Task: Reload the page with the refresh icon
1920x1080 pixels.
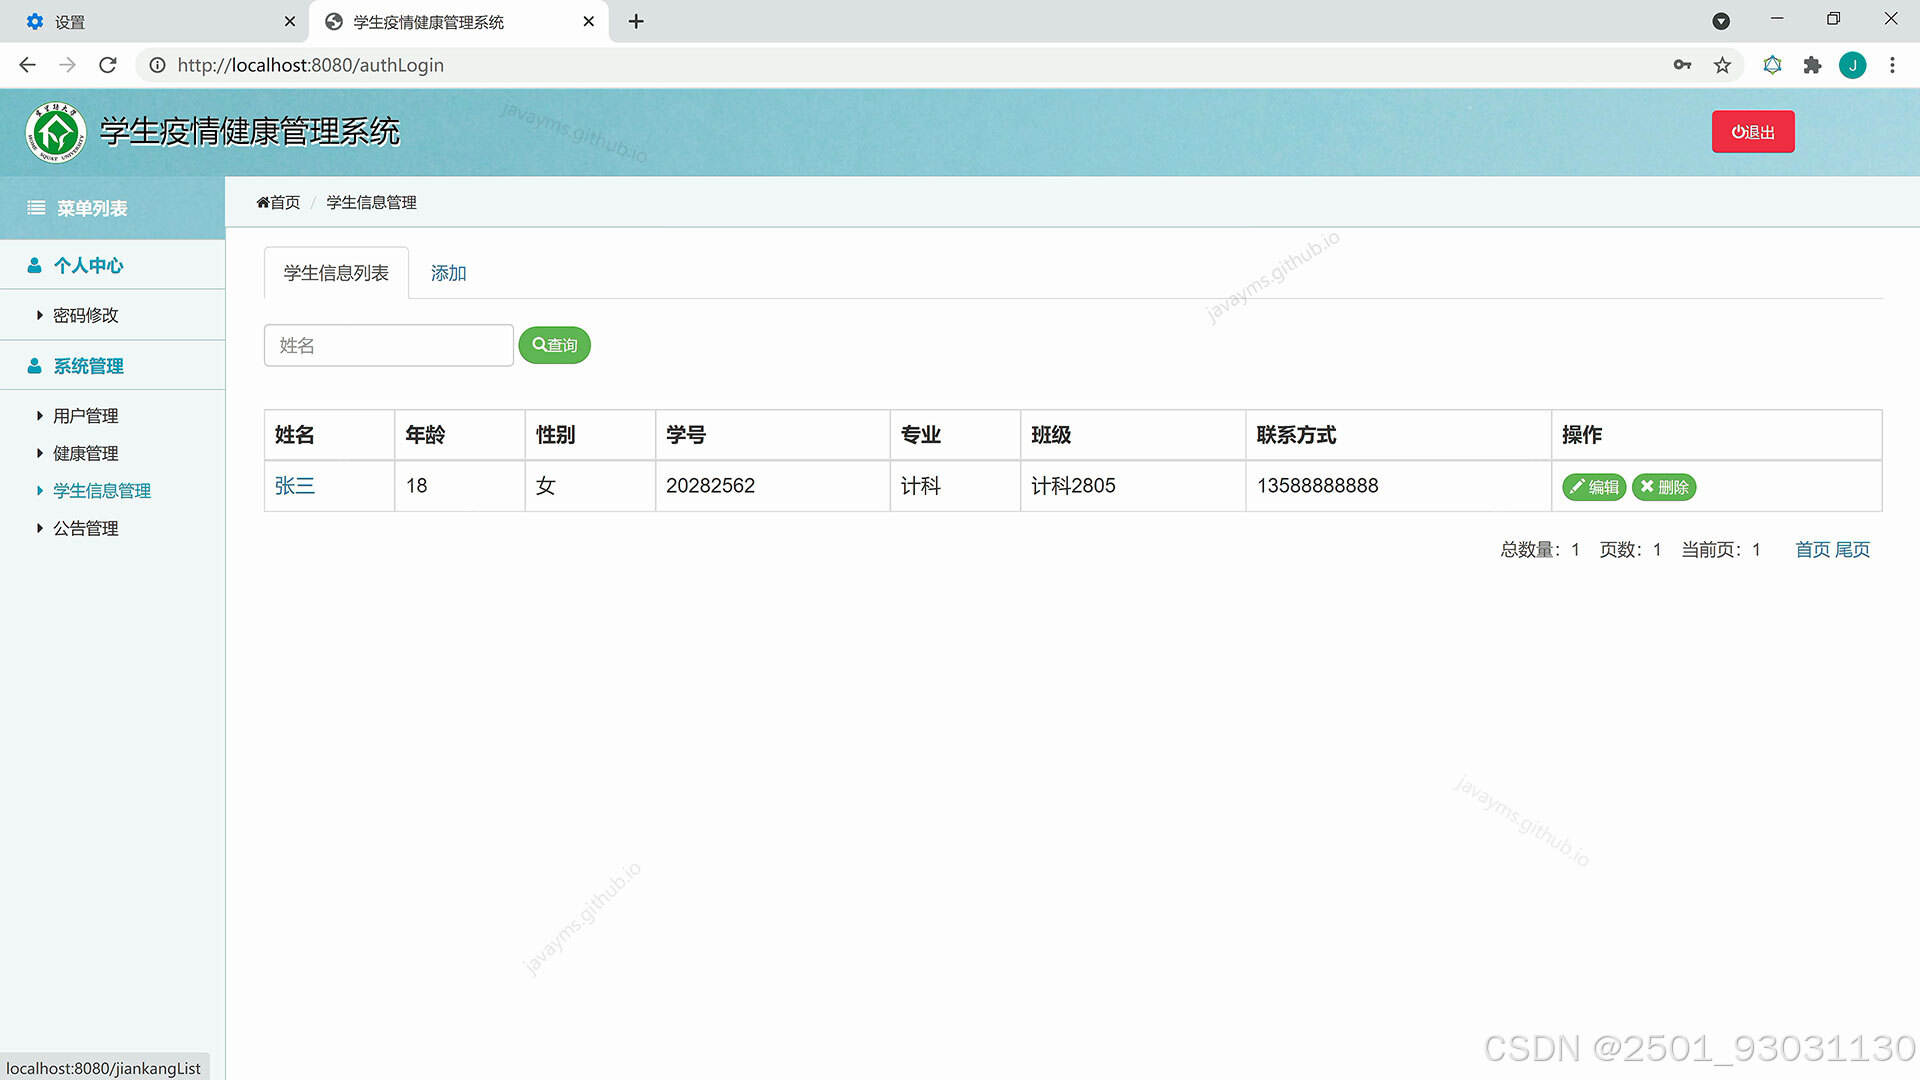Action: [x=108, y=65]
